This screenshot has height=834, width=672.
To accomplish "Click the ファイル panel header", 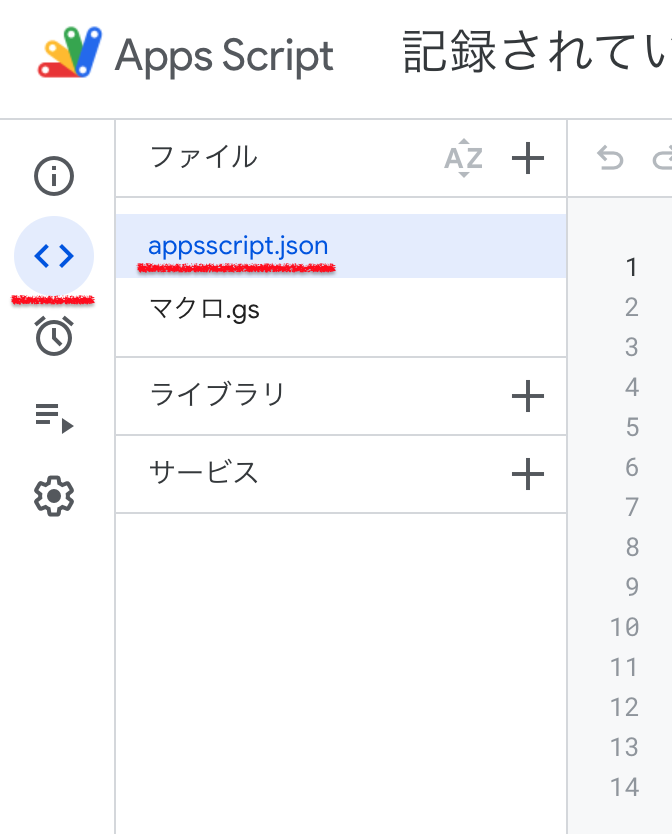I will coord(203,157).
